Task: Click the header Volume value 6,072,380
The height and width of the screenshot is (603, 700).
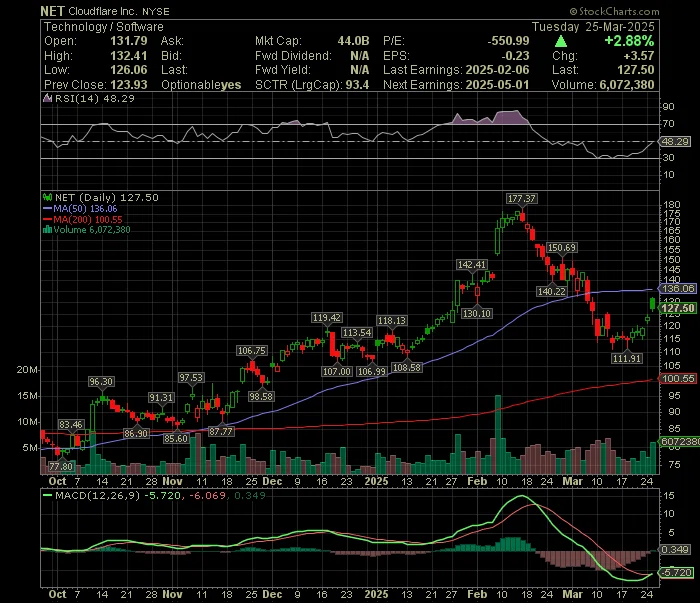Action: click(x=627, y=85)
